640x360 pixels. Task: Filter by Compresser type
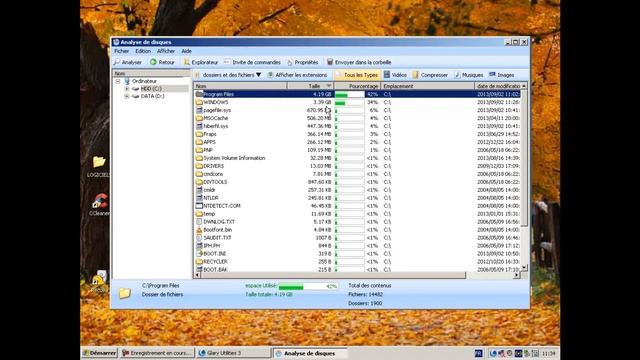[x=430, y=75]
